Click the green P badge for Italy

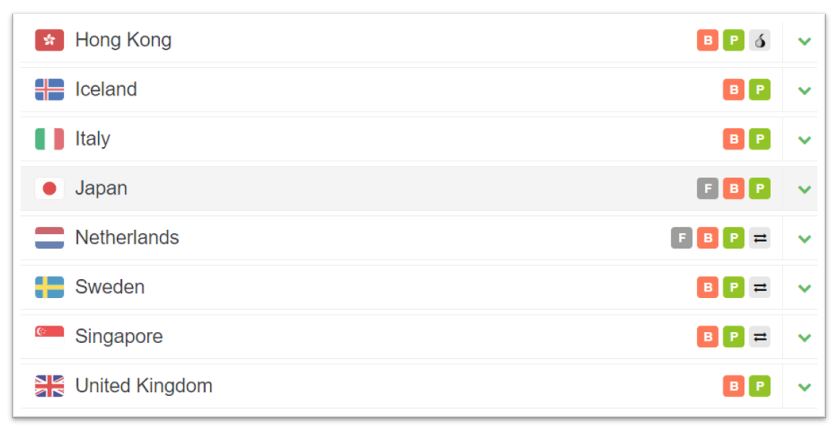(x=759, y=139)
